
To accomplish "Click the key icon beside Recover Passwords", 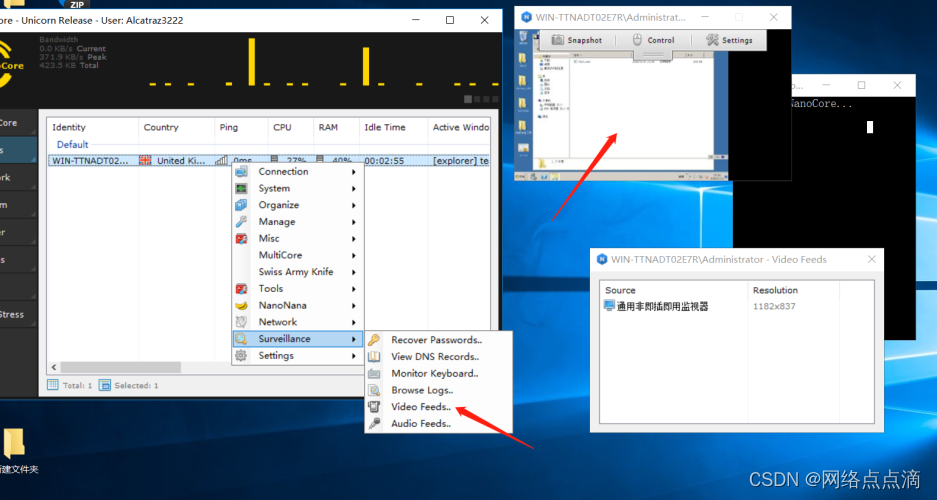I will [374, 340].
